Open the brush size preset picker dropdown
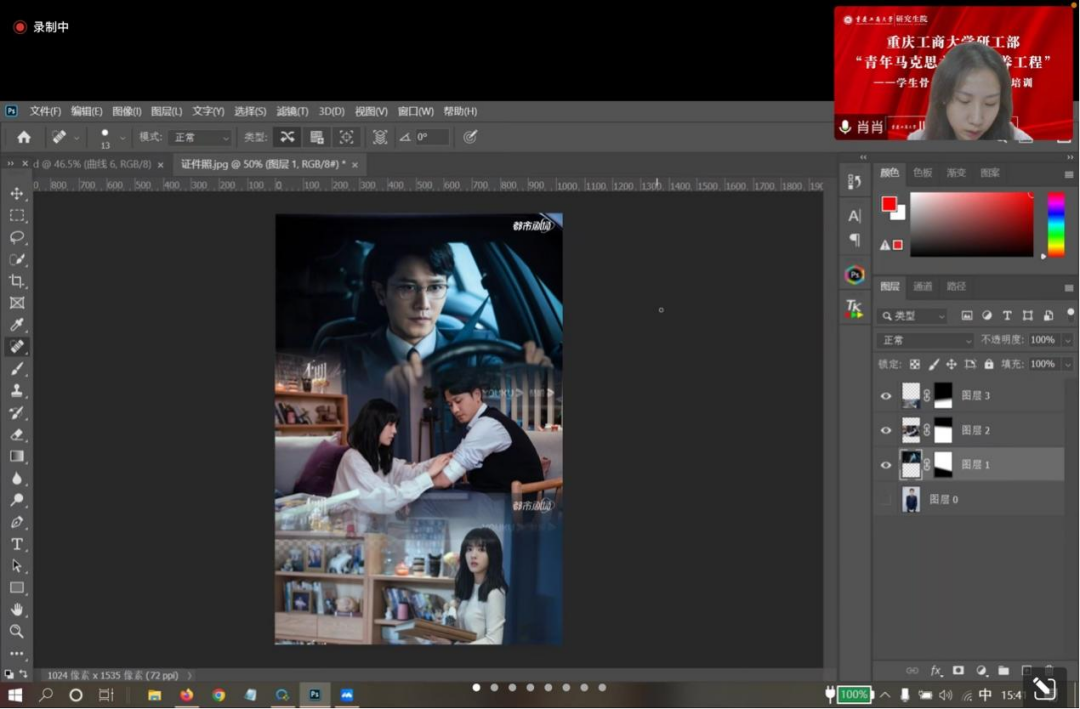This screenshot has height=709, width=1080. click(123, 138)
